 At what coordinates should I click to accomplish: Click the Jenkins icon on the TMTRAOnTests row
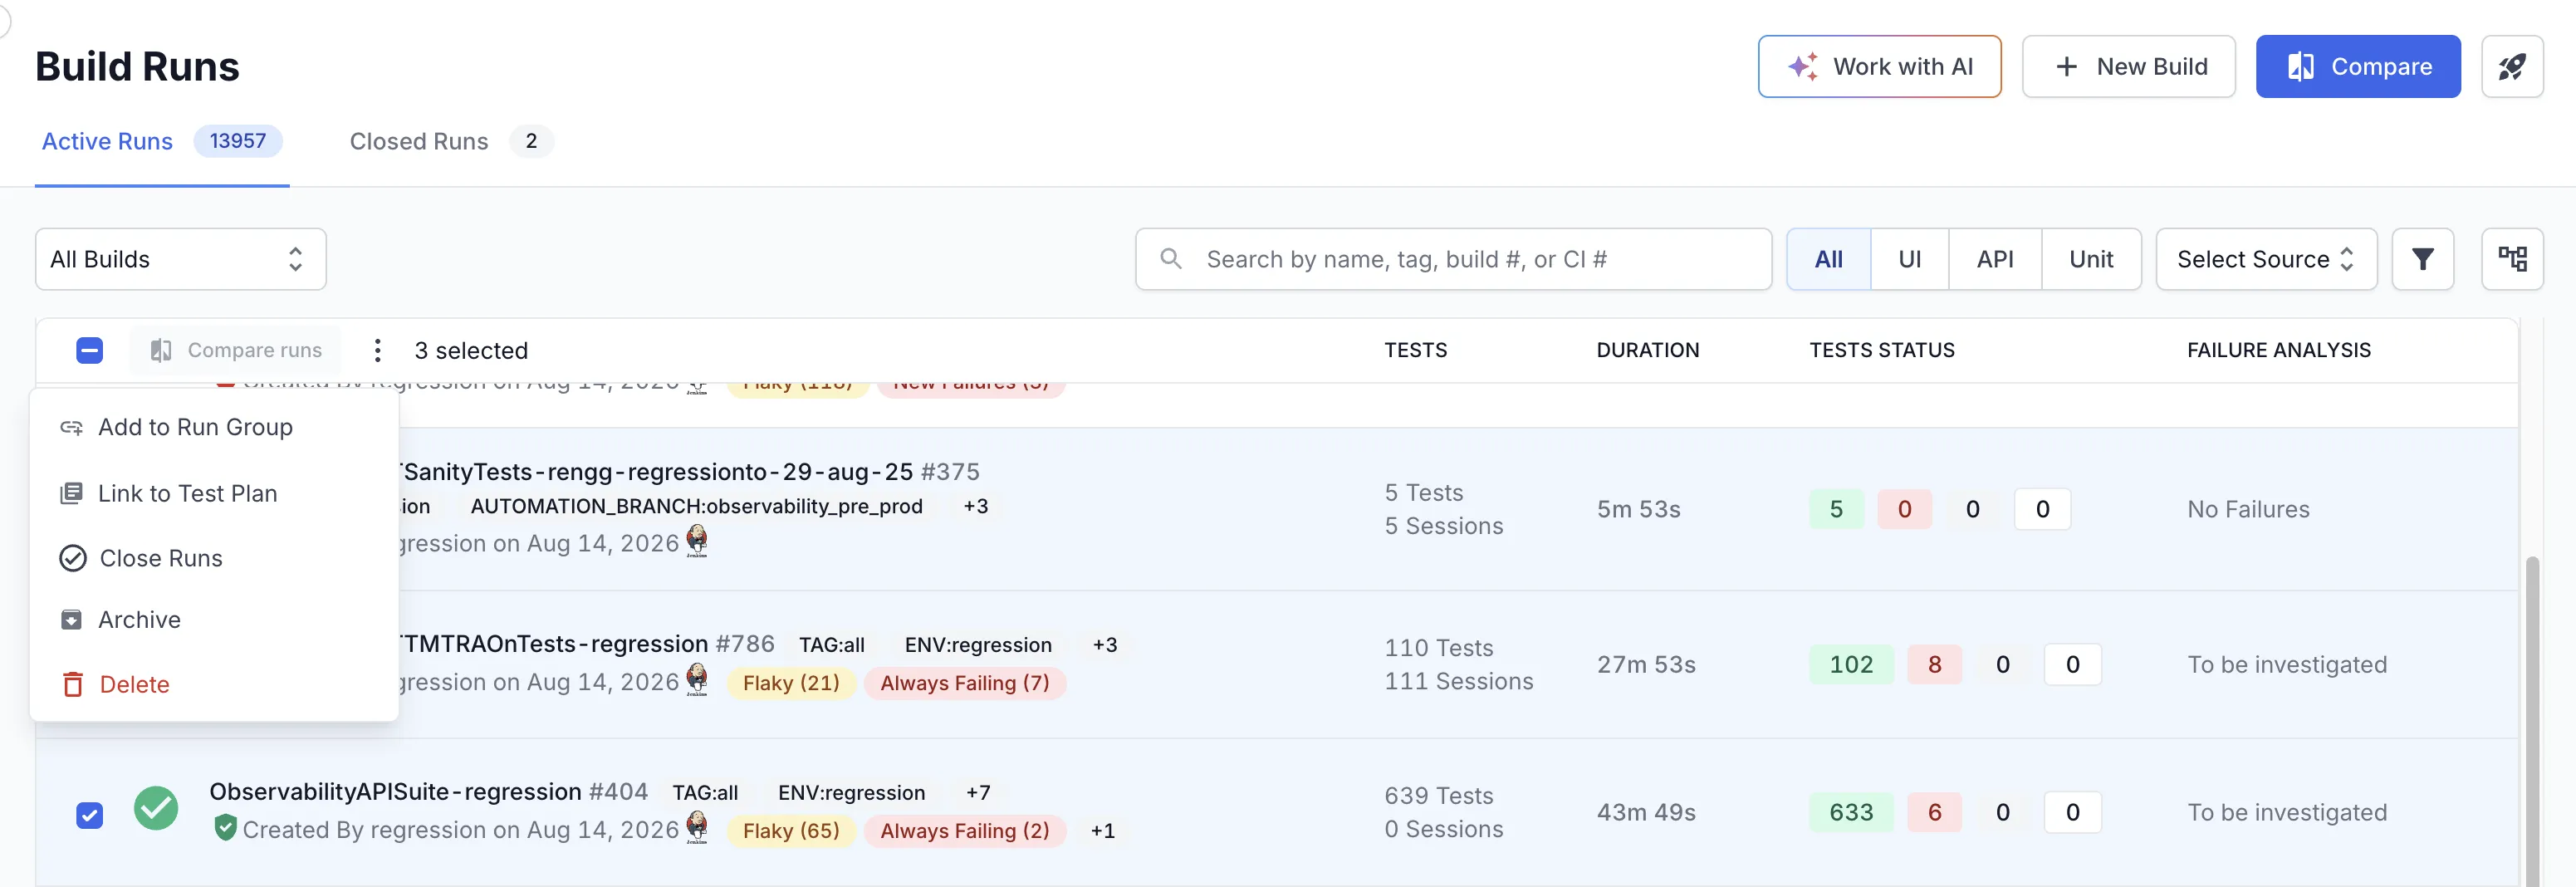(x=697, y=680)
